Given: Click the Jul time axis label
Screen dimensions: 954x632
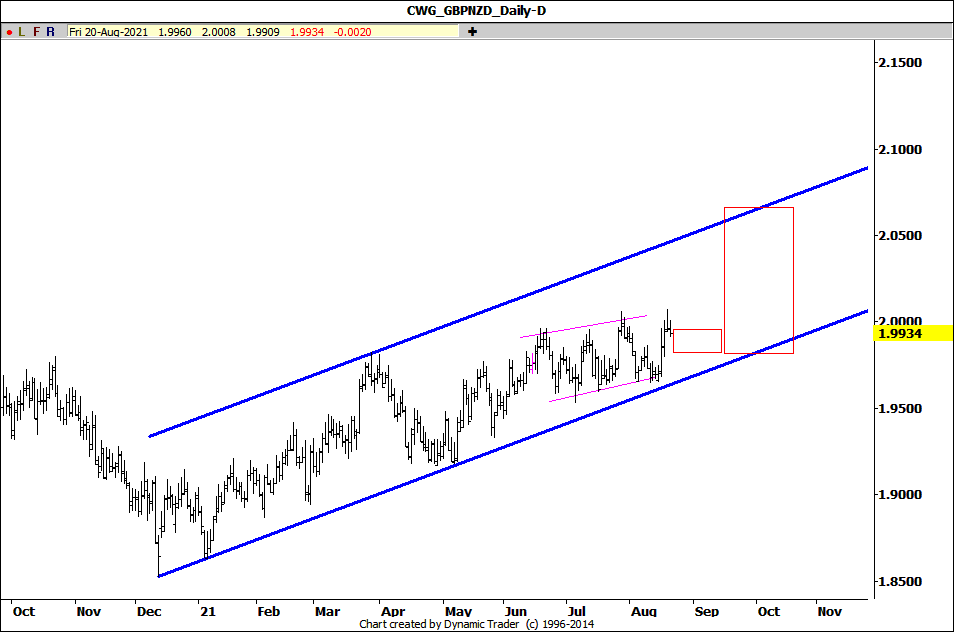Looking at the screenshot, I should pyautogui.click(x=576, y=611).
